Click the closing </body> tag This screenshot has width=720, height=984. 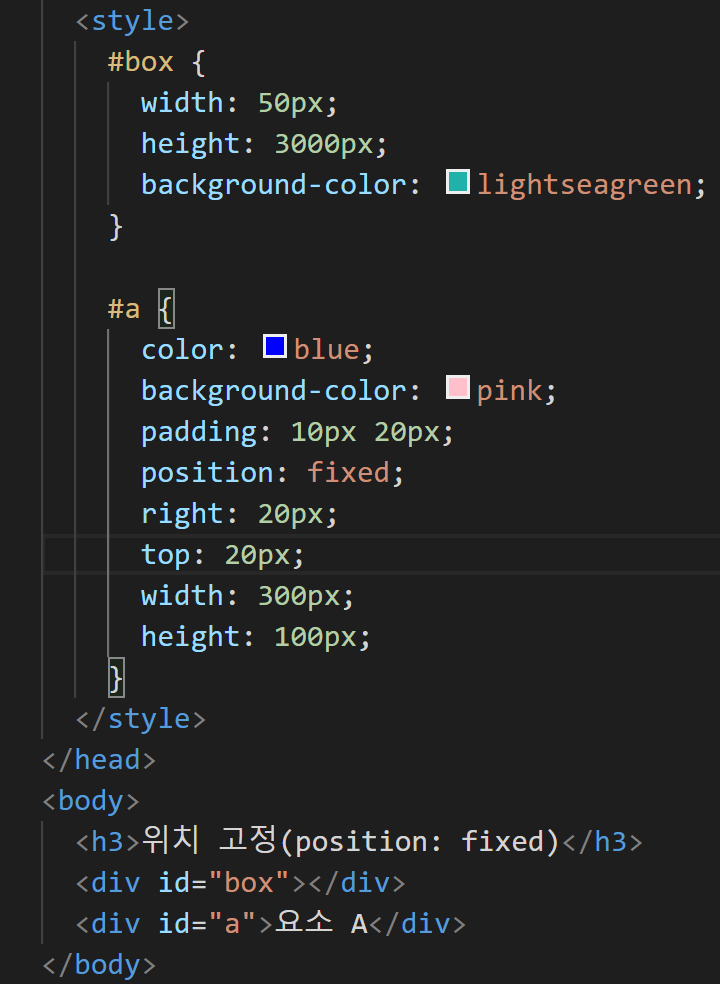[x=99, y=965]
